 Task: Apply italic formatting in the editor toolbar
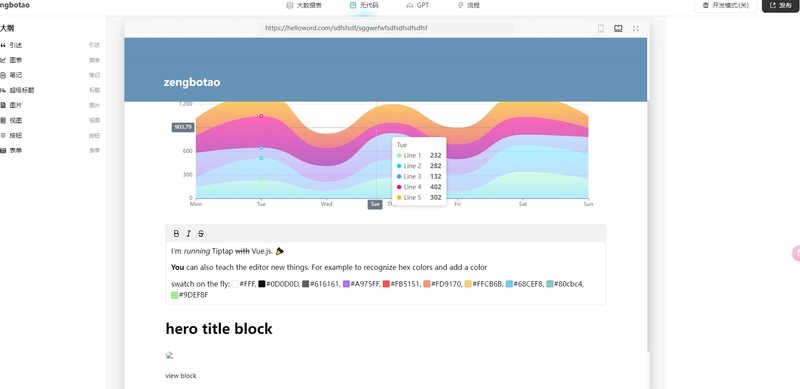[188, 233]
